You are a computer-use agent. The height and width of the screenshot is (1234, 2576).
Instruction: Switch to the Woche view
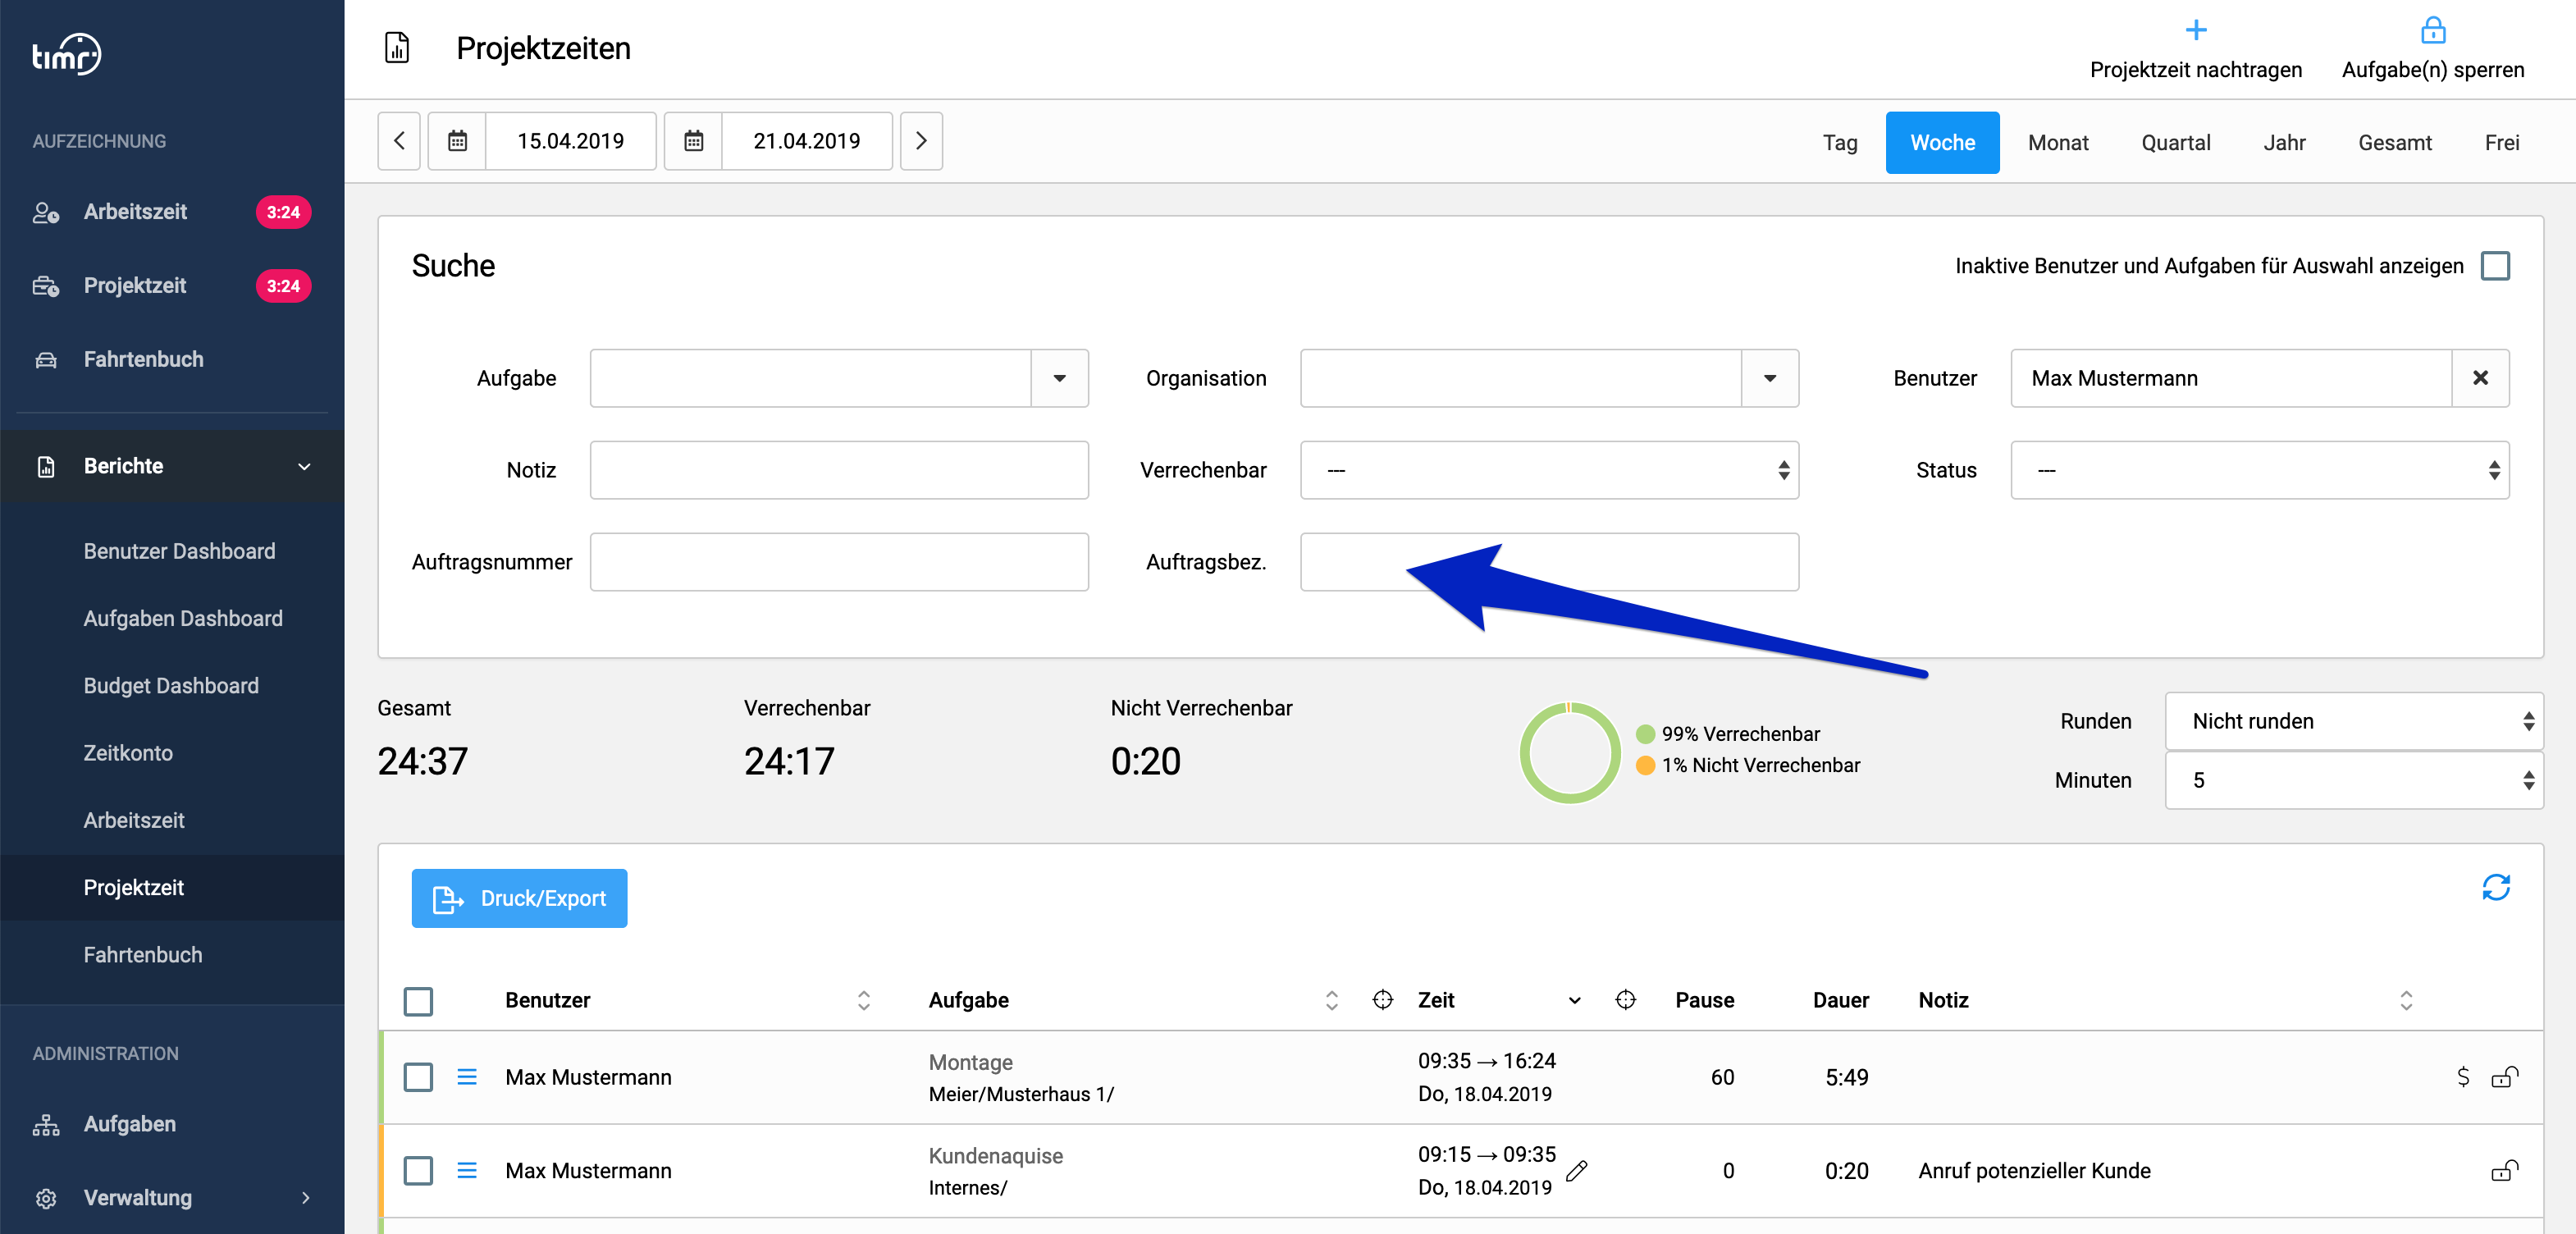pos(1942,142)
